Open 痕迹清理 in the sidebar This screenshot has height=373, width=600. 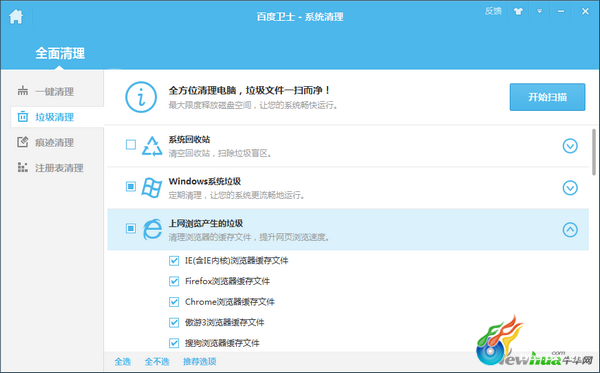tap(54, 143)
